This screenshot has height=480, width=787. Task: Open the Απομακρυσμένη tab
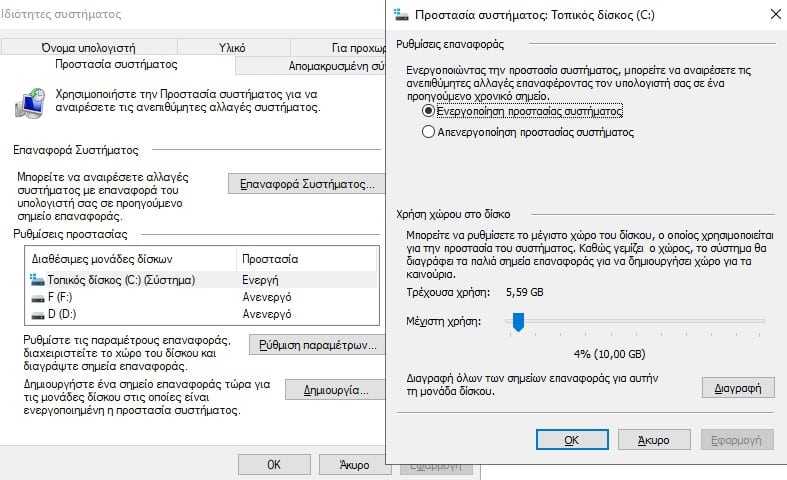(x=311, y=66)
